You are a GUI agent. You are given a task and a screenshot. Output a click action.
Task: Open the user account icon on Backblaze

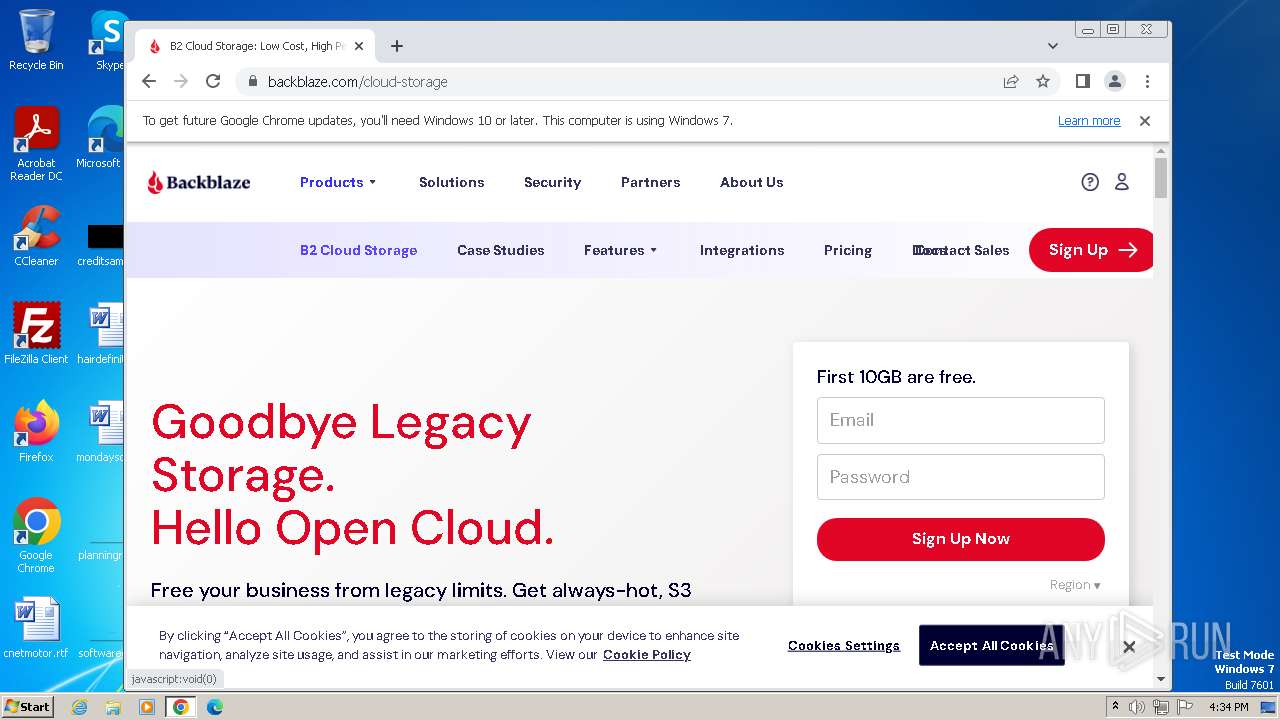tap(1122, 182)
